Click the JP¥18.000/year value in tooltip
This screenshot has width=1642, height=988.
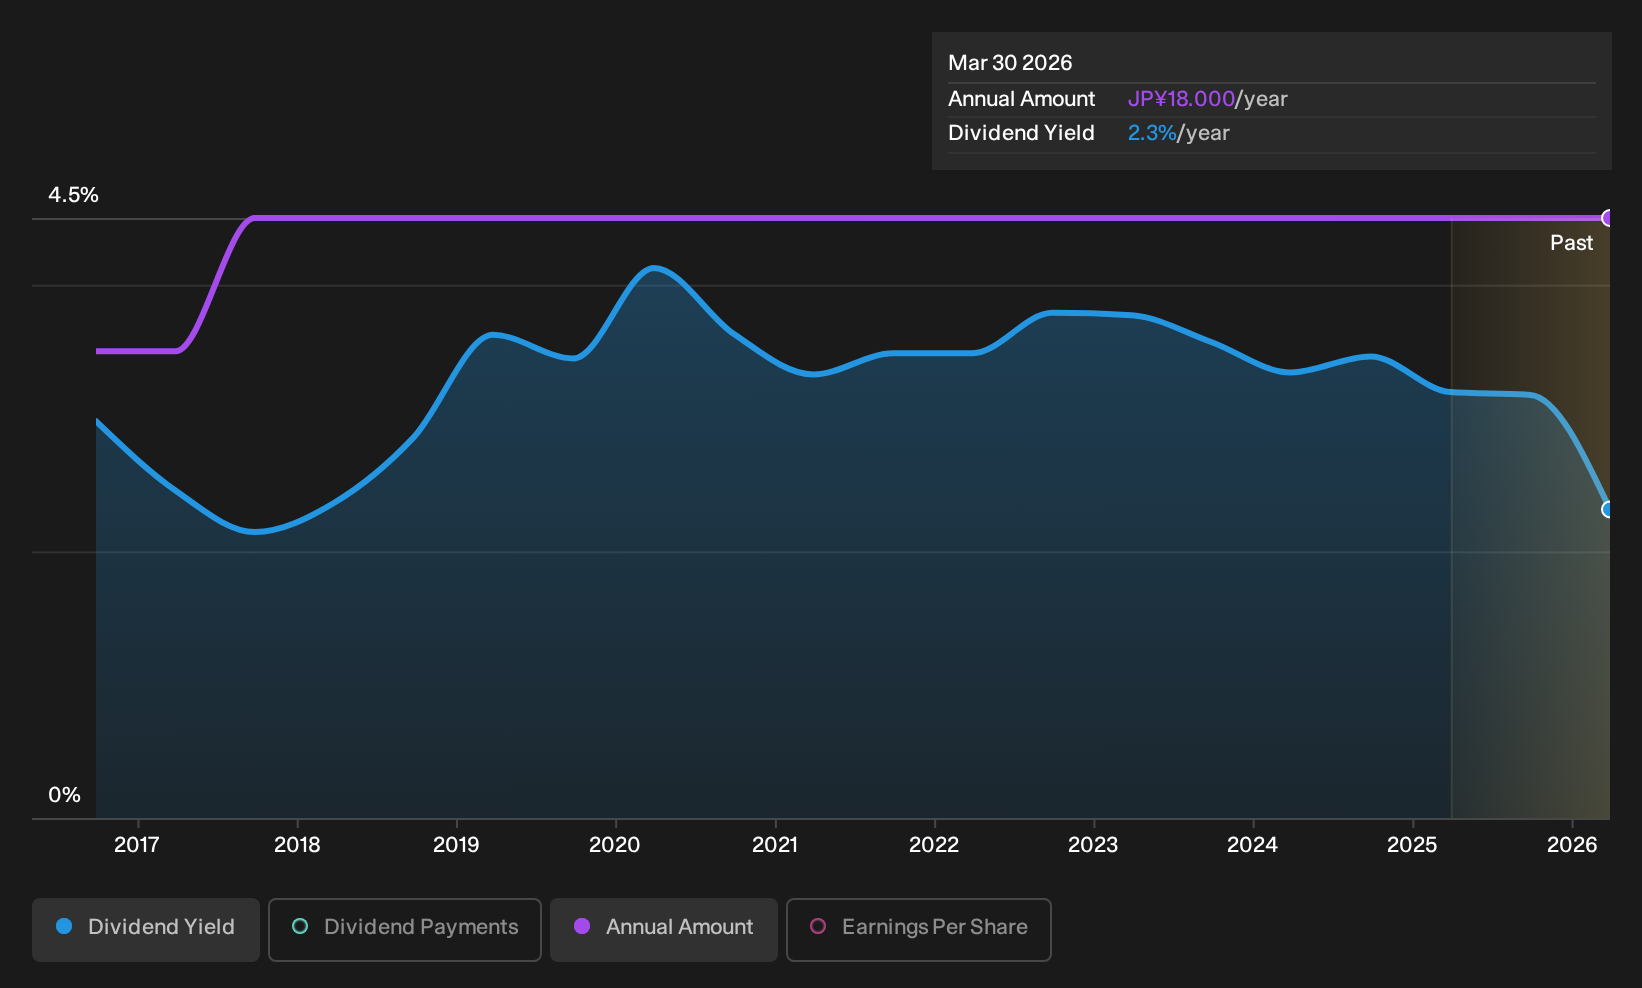1208,99
